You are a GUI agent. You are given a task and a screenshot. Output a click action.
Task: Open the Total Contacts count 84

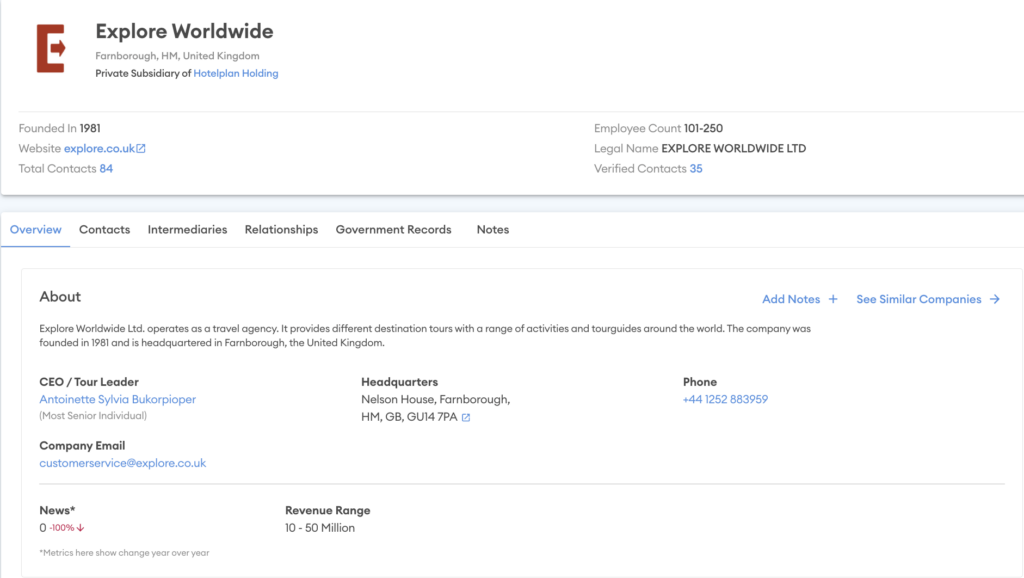pyautogui.click(x=106, y=169)
